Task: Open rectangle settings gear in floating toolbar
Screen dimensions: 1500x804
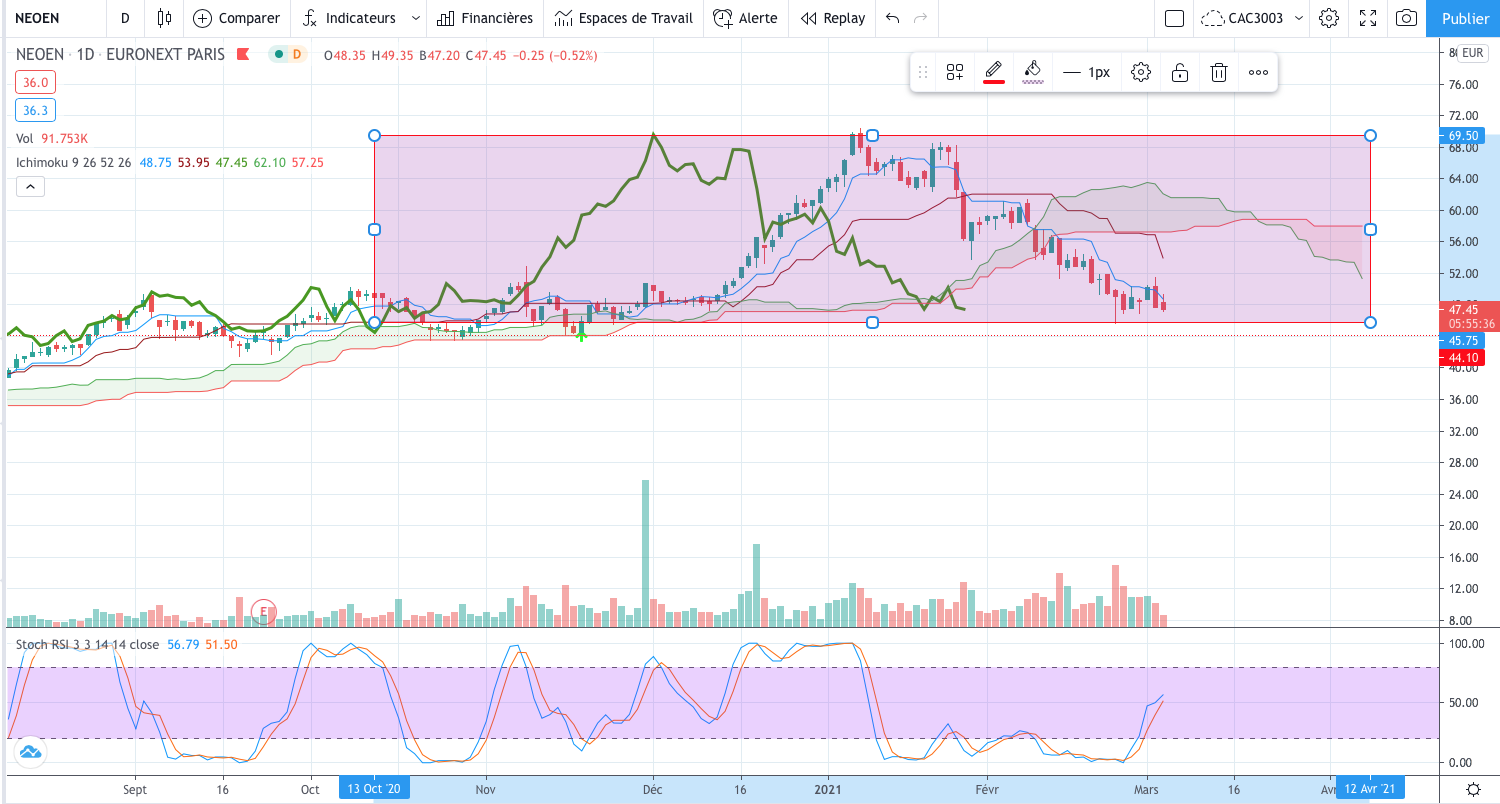Action: point(1141,72)
